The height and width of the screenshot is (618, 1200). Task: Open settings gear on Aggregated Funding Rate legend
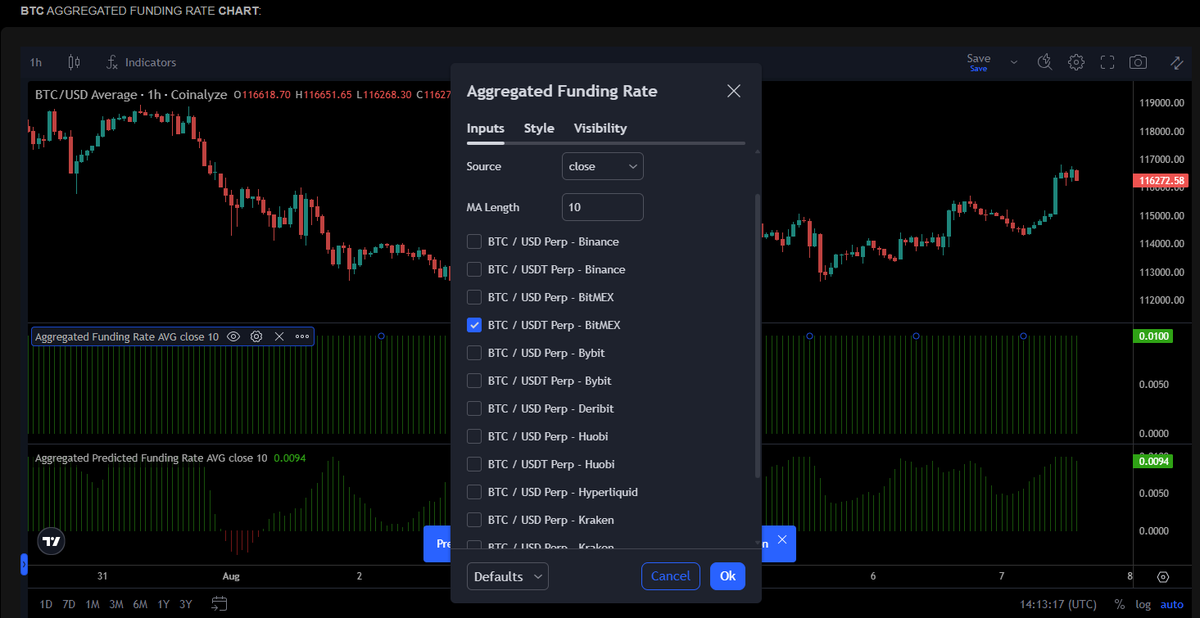(x=256, y=337)
